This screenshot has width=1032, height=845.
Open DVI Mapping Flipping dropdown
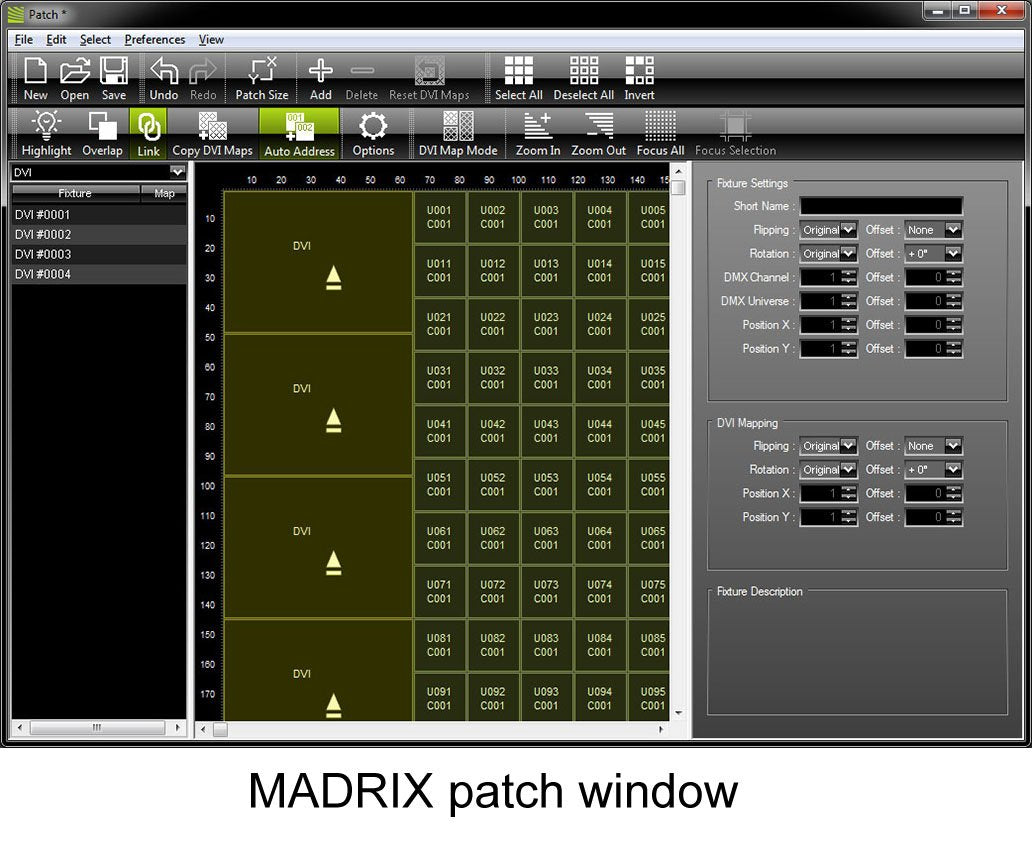pyautogui.click(x=828, y=446)
